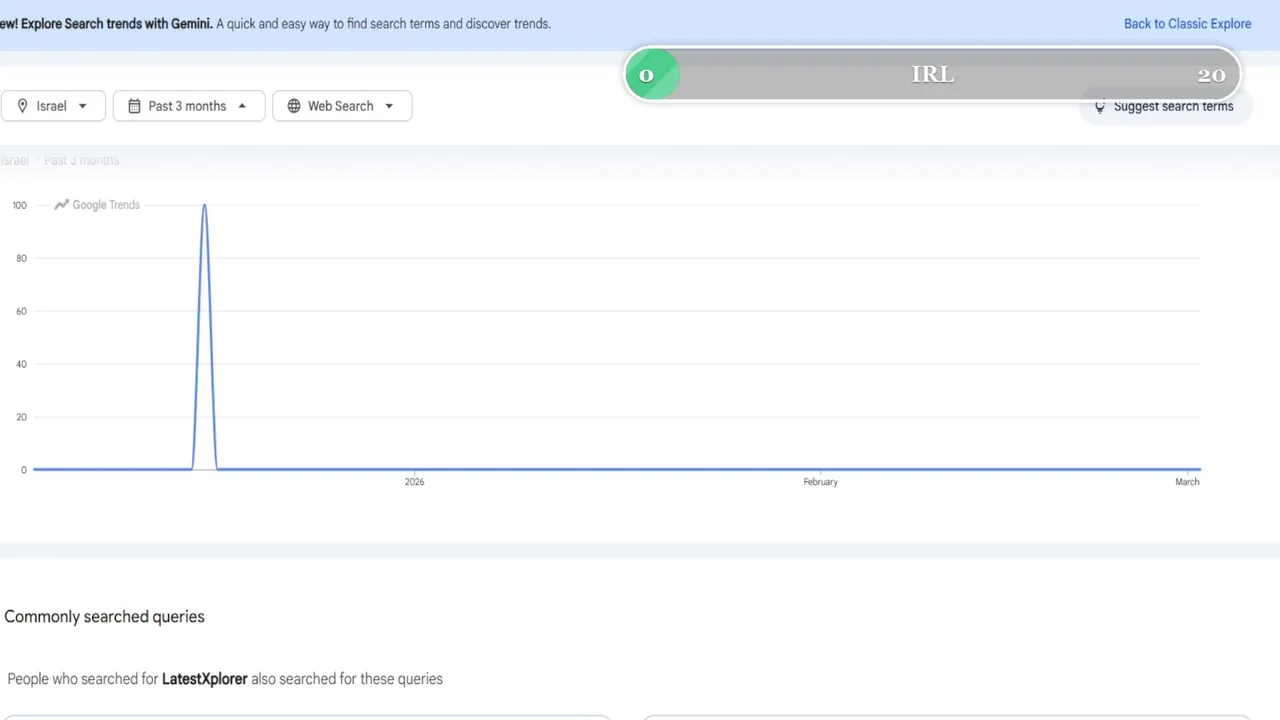The height and width of the screenshot is (720, 1280).
Task: Click the Google Trends logo on chart
Action: tap(97, 205)
